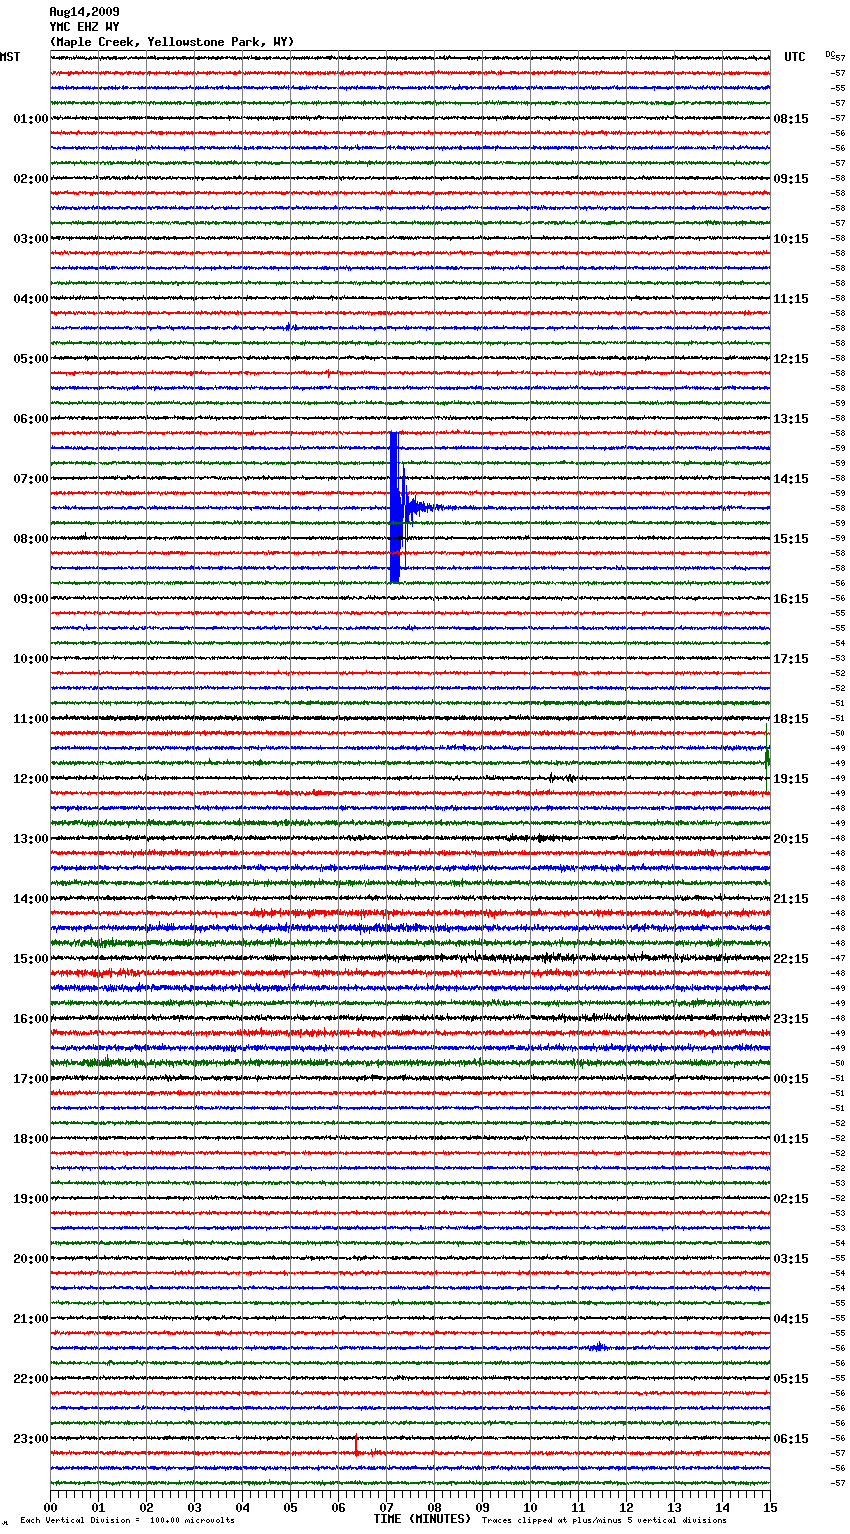Click the 07:00 MST time label
This screenshot has height=1534, width=850.
[x=31, y=479]
